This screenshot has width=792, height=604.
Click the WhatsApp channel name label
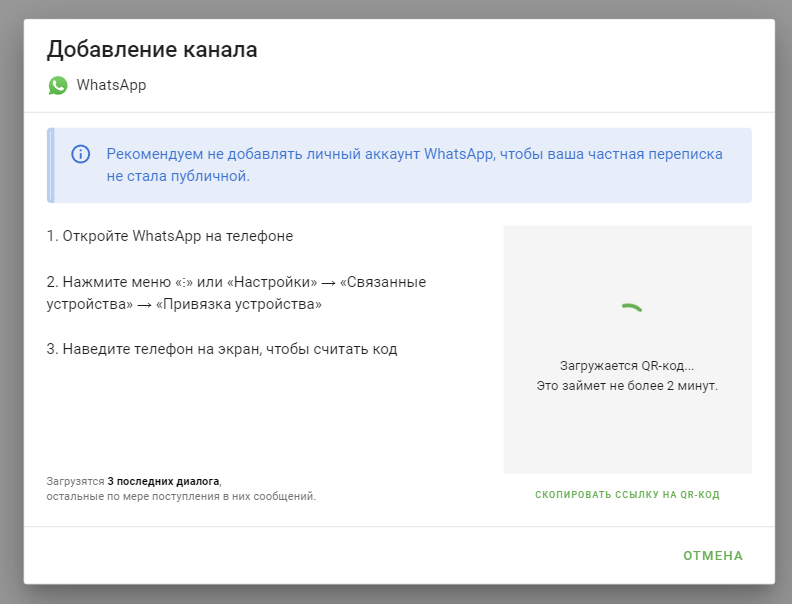[111, 85]
